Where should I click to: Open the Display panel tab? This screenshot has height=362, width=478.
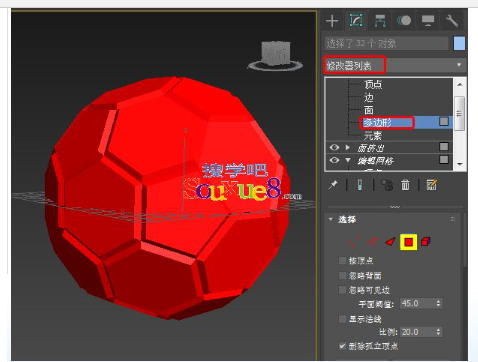coord(428,21)
